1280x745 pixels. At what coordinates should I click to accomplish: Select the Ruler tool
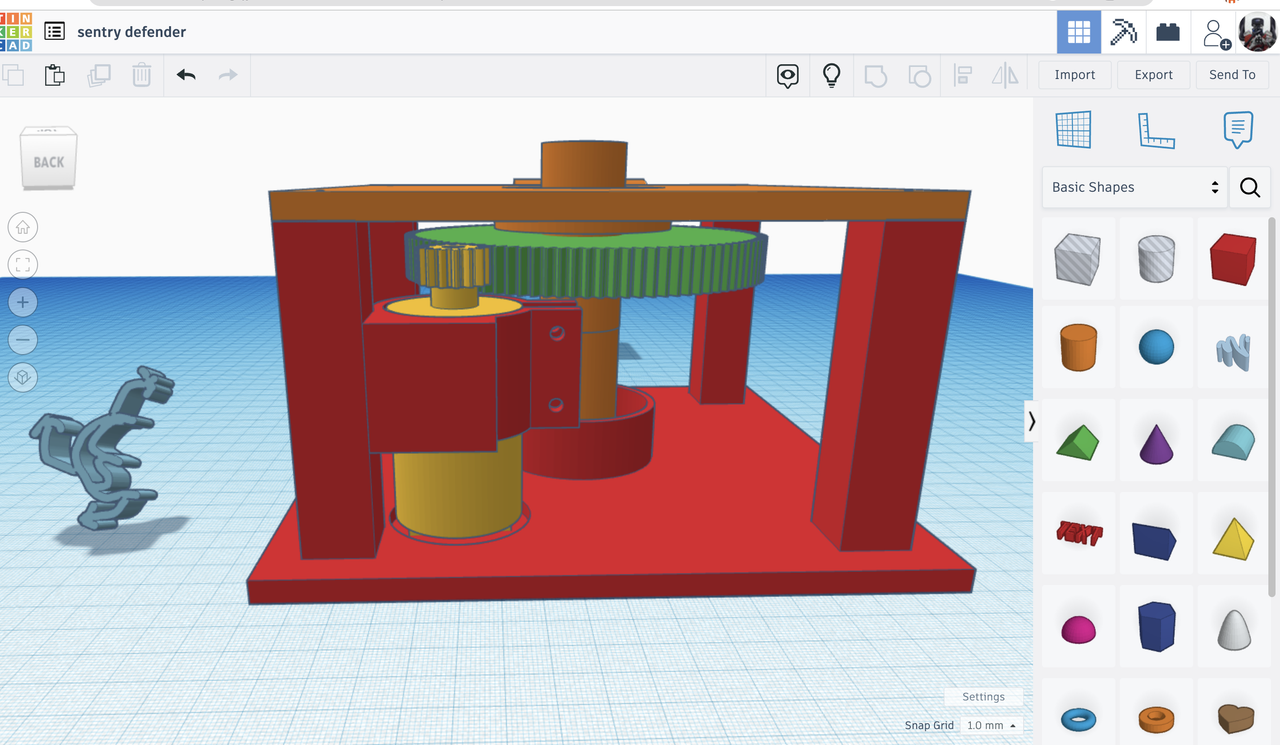1156,130
